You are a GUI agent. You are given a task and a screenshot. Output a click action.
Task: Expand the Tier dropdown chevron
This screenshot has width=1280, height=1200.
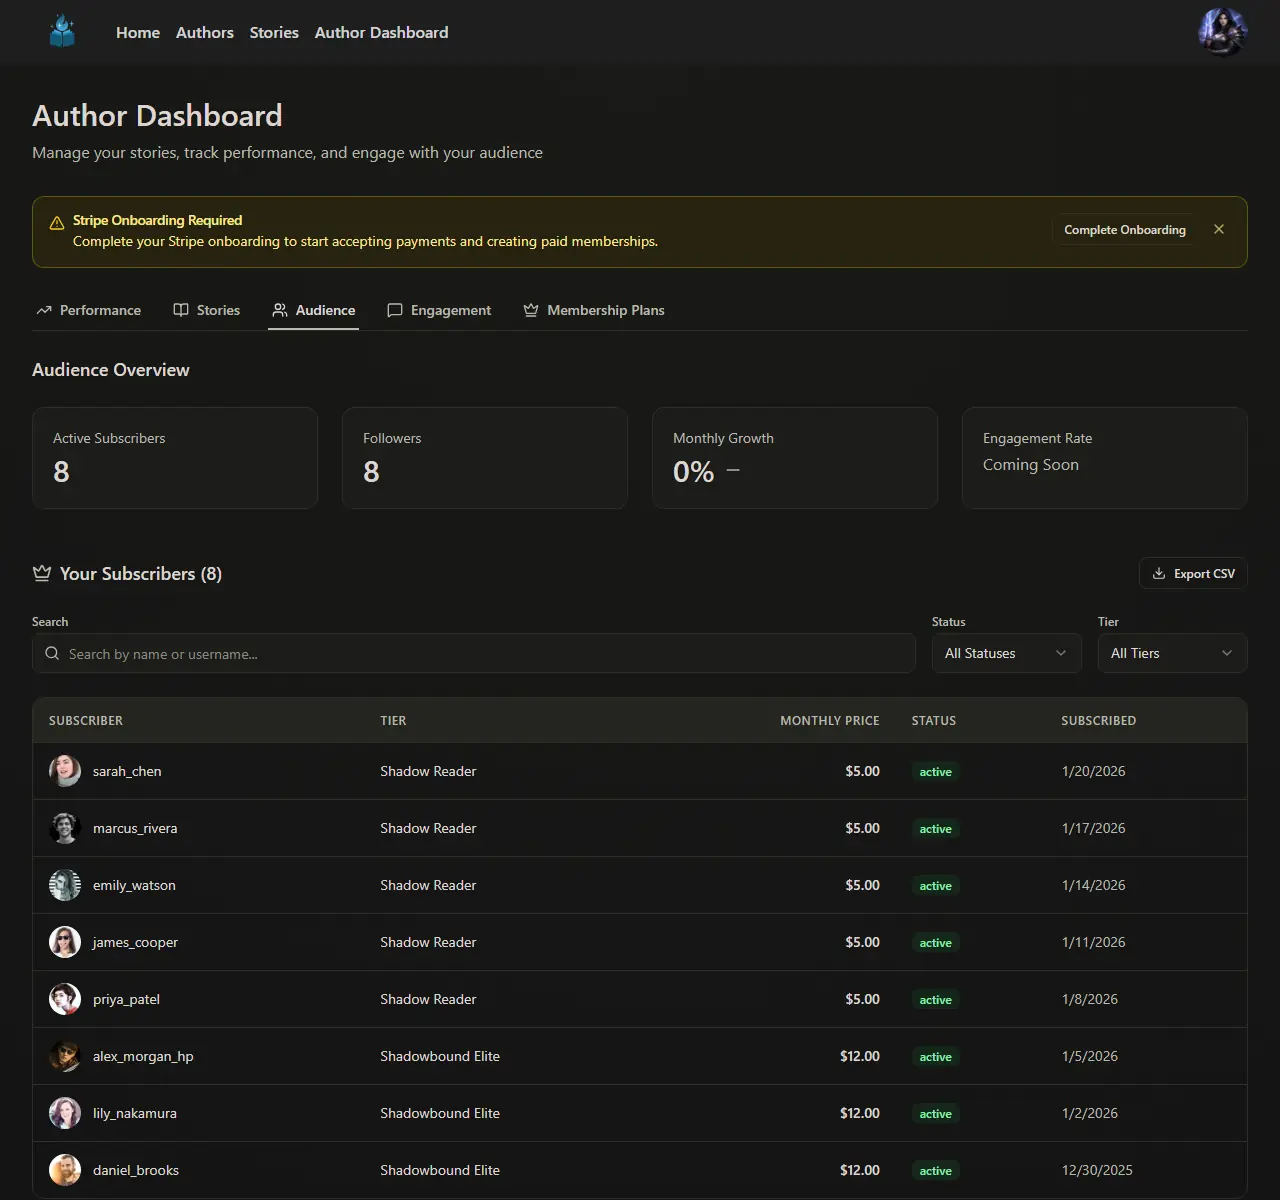[1227, 653]
